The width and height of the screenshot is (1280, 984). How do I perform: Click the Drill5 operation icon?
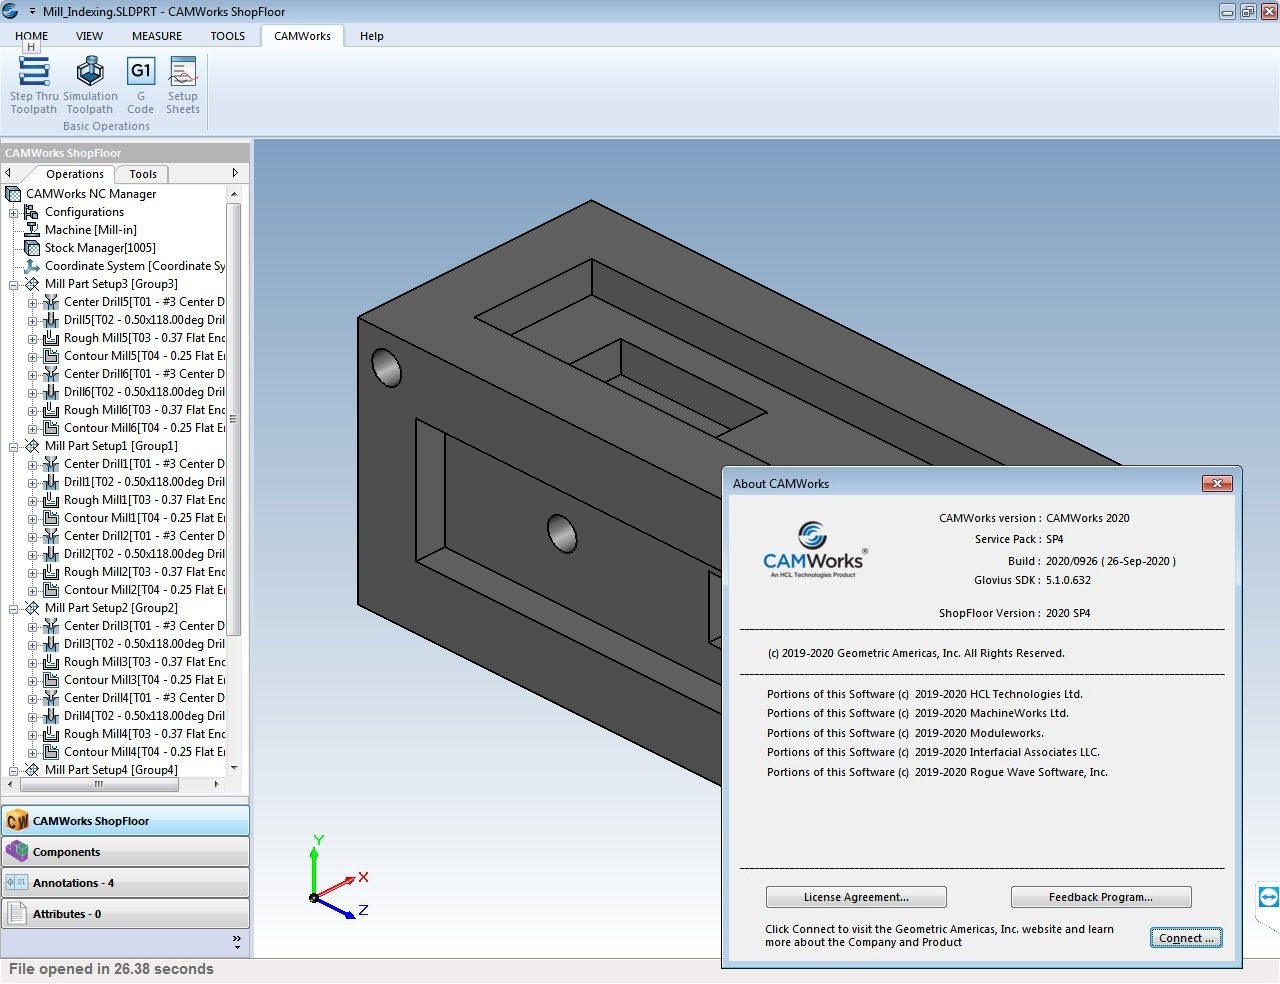point(51,320)
